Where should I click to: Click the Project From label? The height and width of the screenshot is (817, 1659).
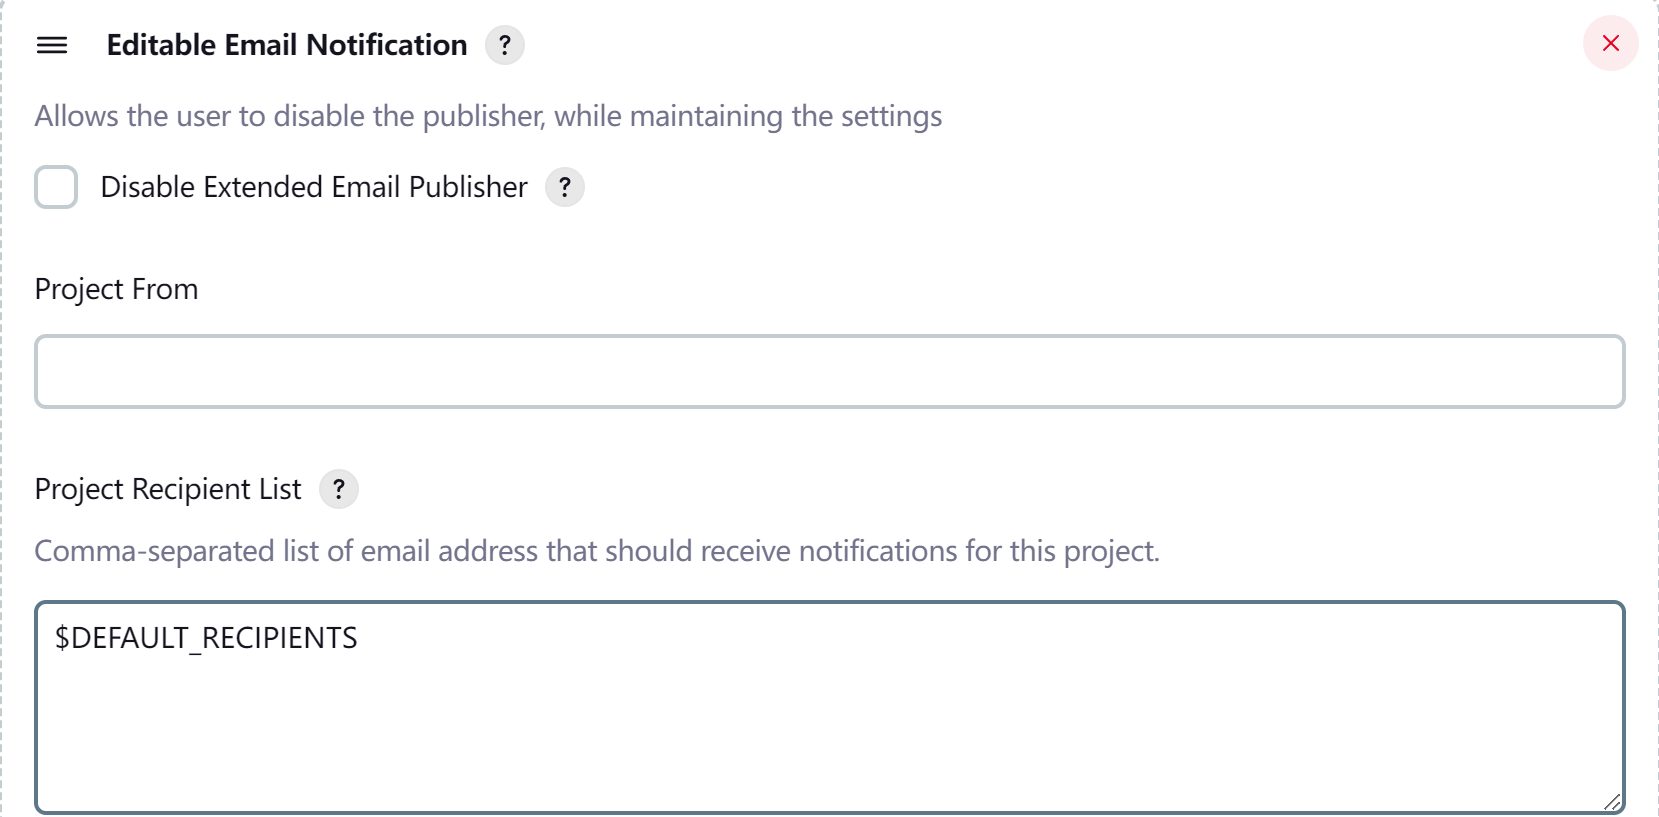click(x=116, y=289)
